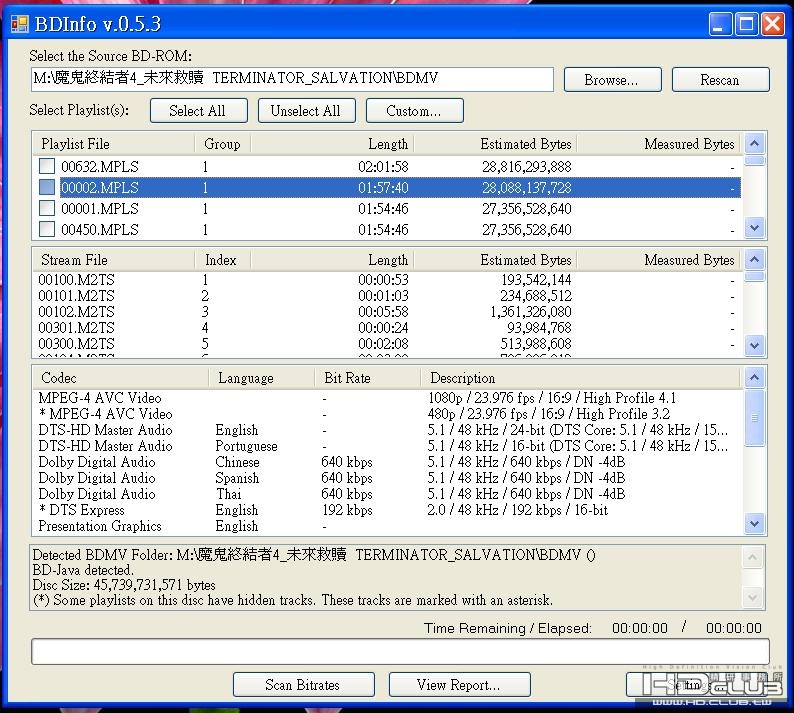Select the 00102.MPLS stream file row
794x713 pixels.
[77, 312]
